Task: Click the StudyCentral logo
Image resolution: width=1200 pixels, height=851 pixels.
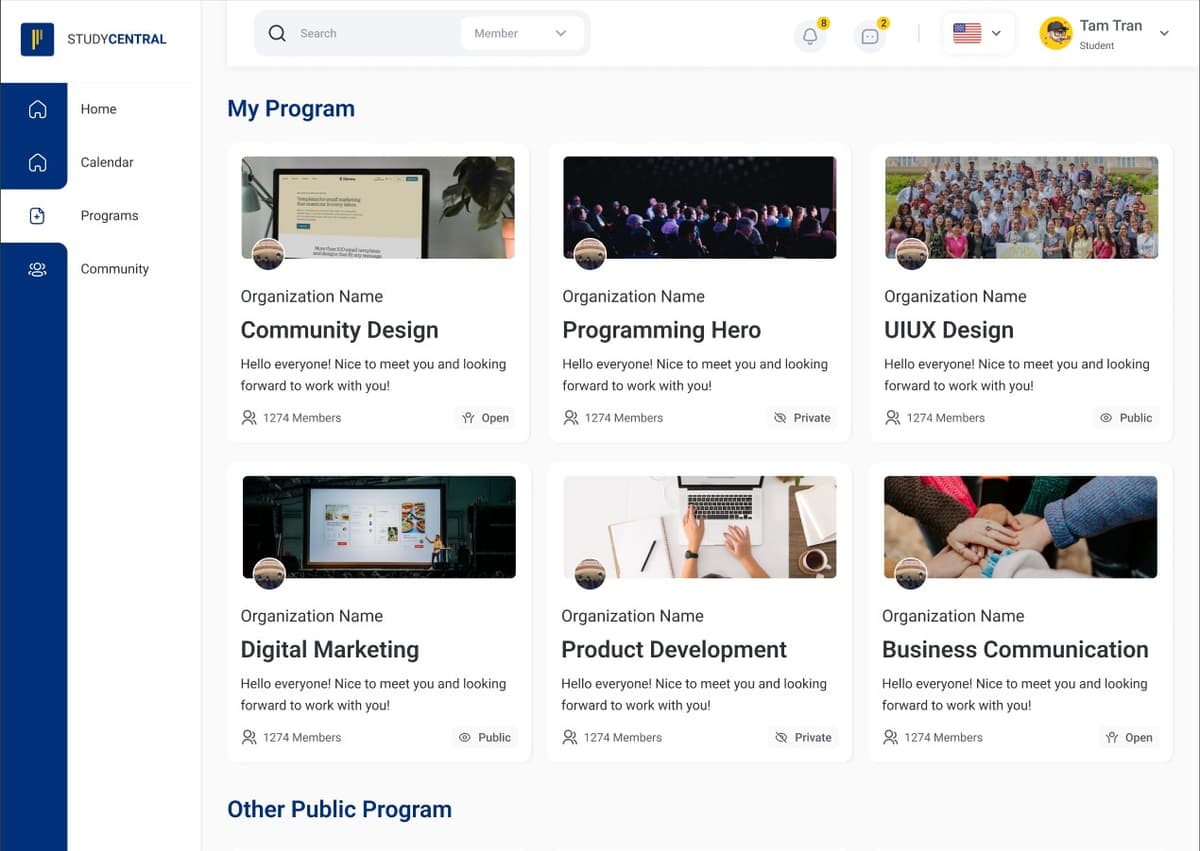Action: (98, 39)
